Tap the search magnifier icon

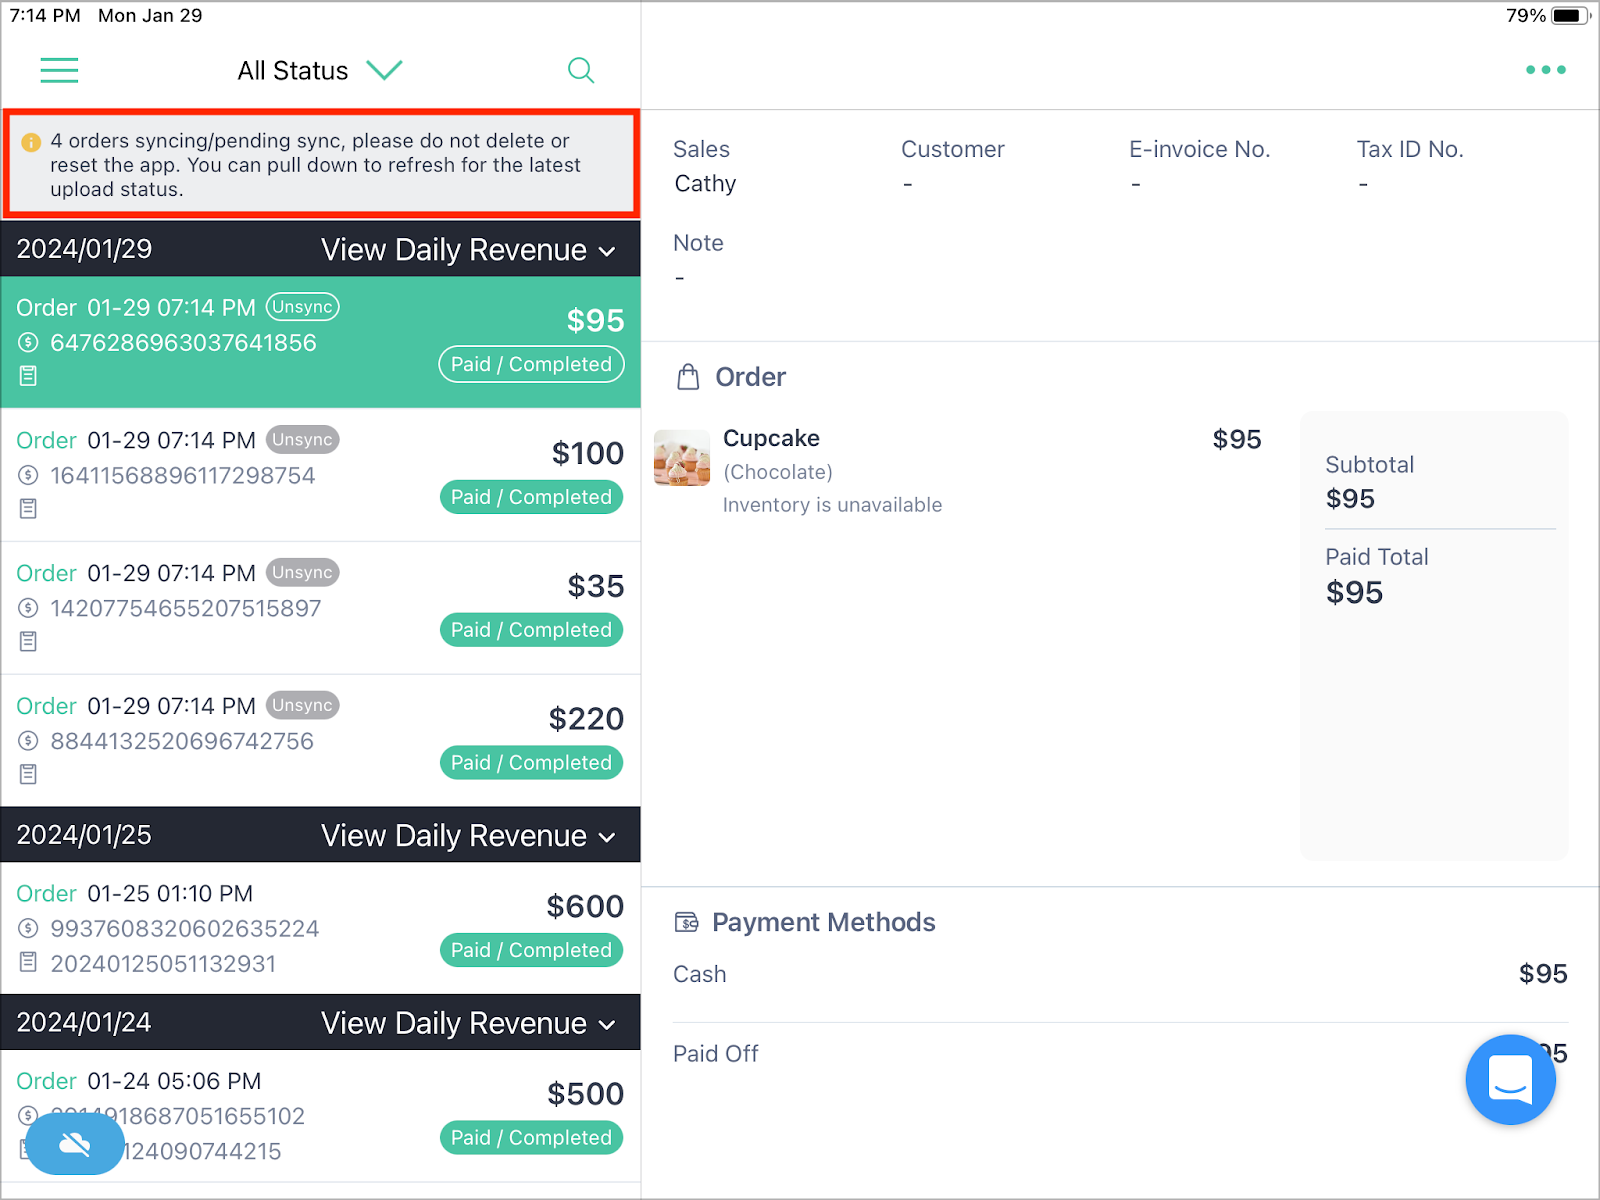click(x=581, y=70)
